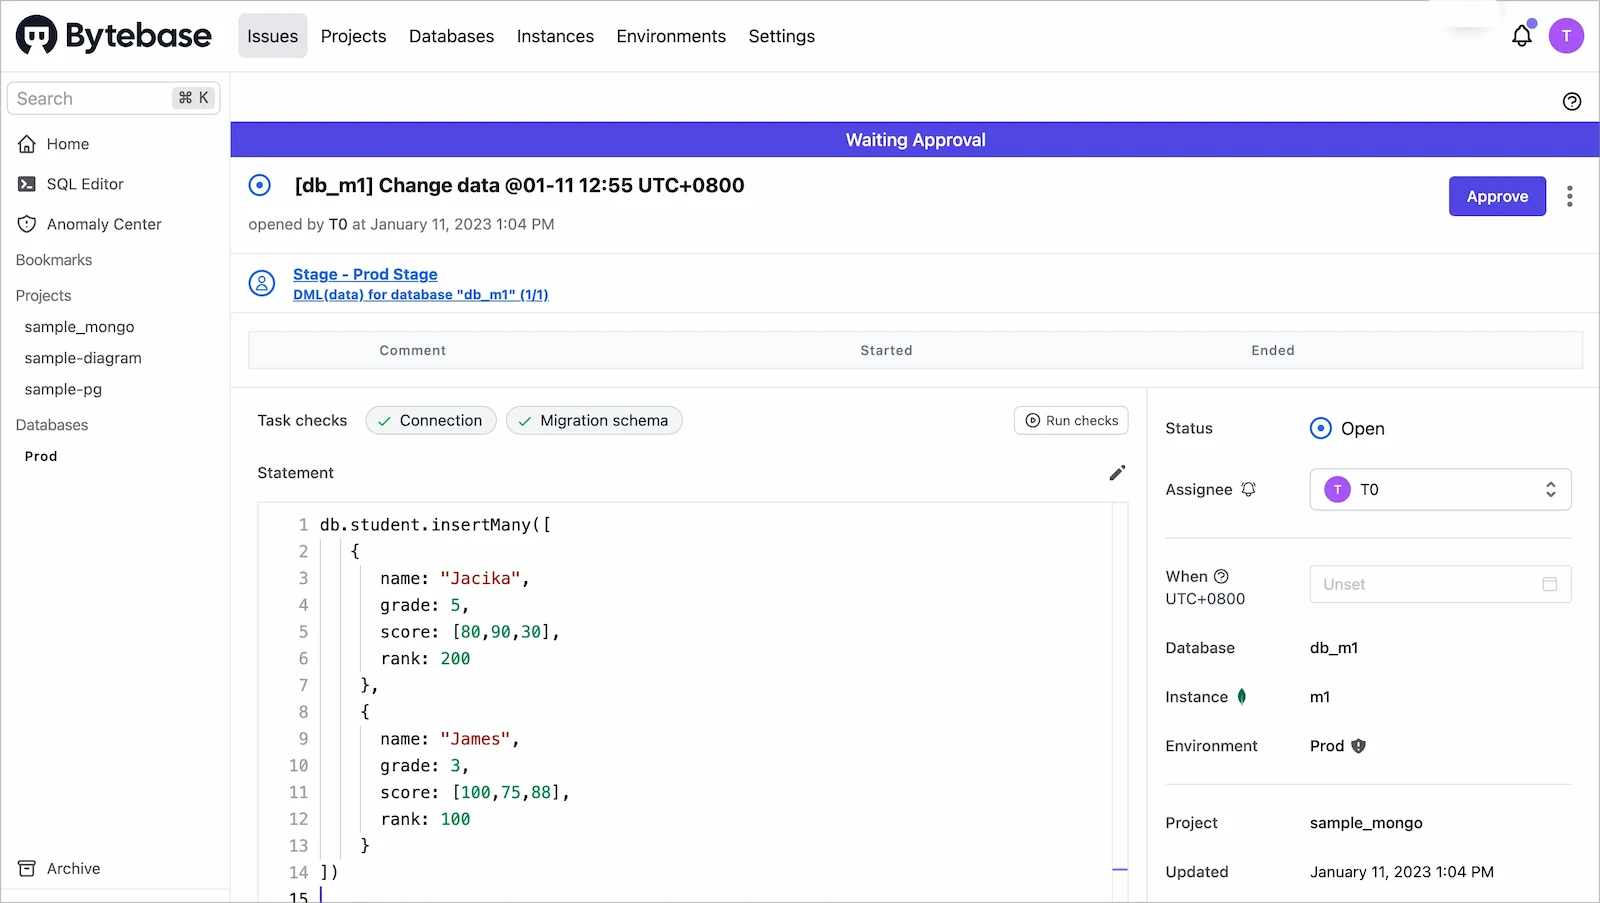Click the Waiting Approval banner
Screen dimensions: 1600x903
(x=915, y=140)
